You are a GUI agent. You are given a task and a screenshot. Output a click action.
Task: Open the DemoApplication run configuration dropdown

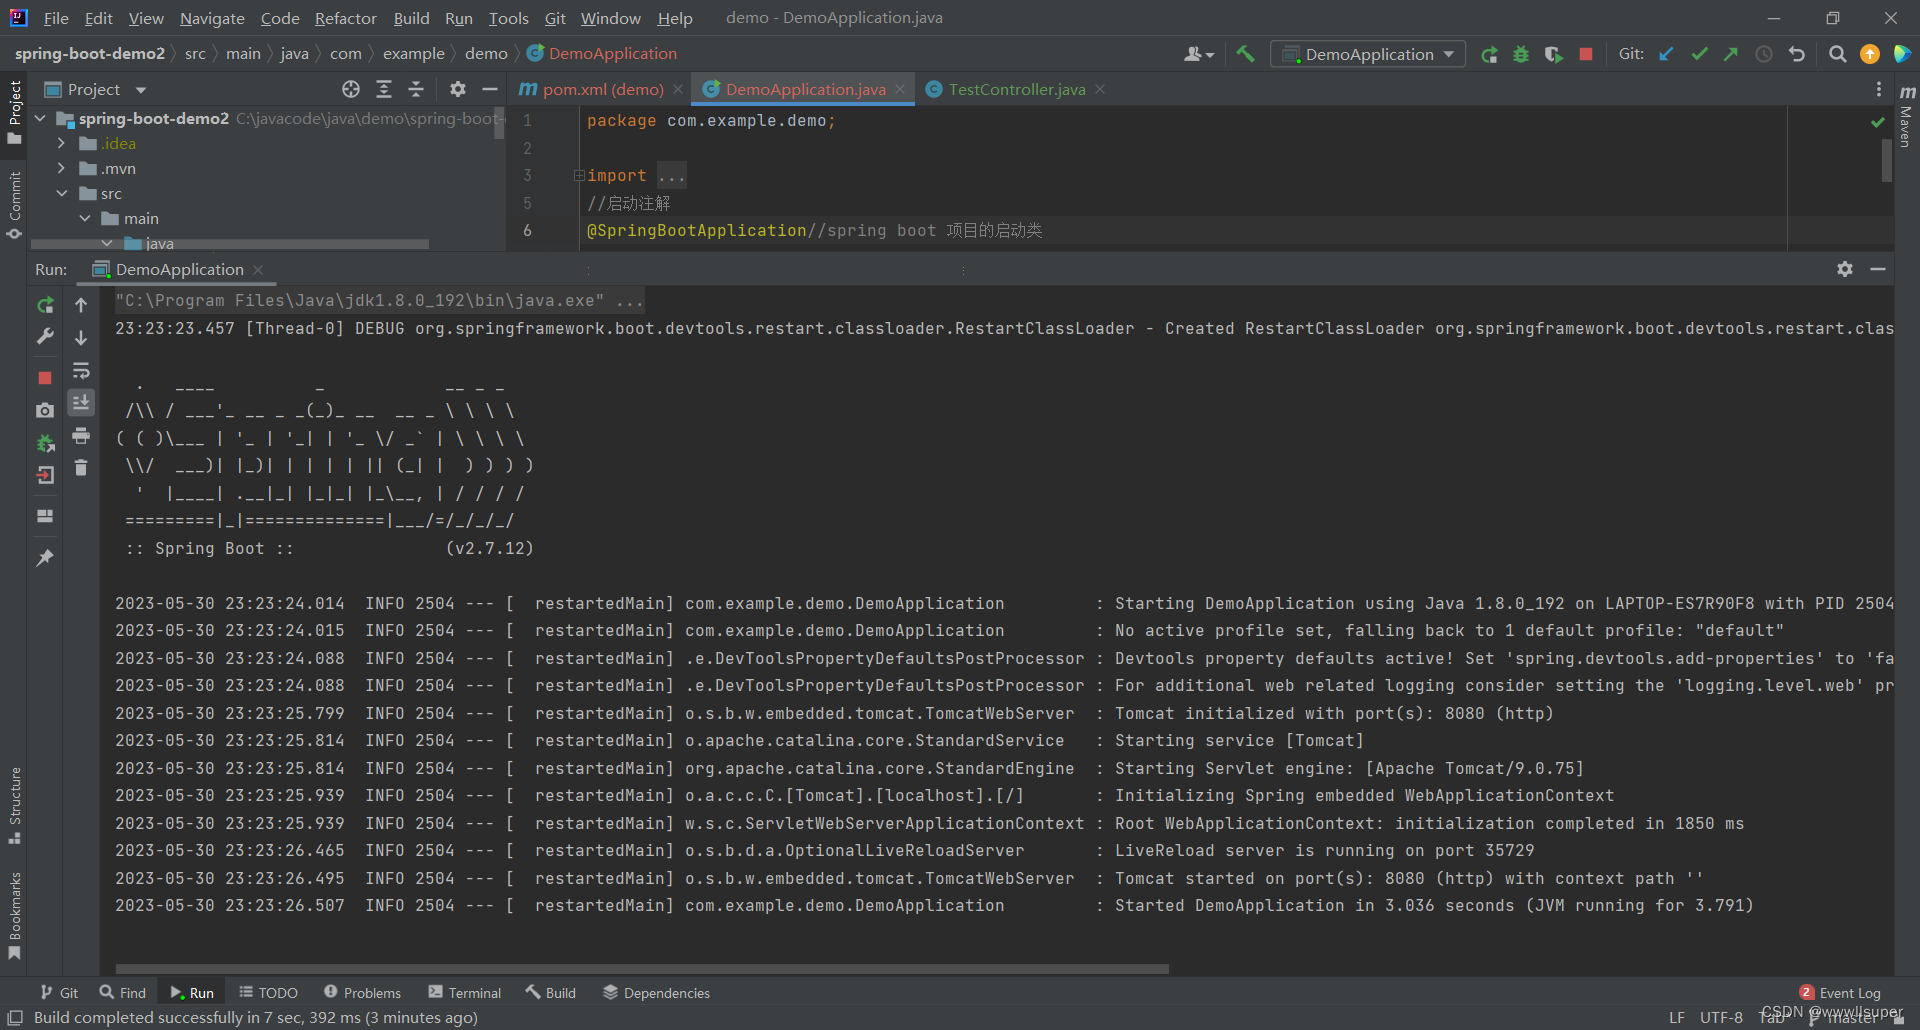click(1368, 54)
